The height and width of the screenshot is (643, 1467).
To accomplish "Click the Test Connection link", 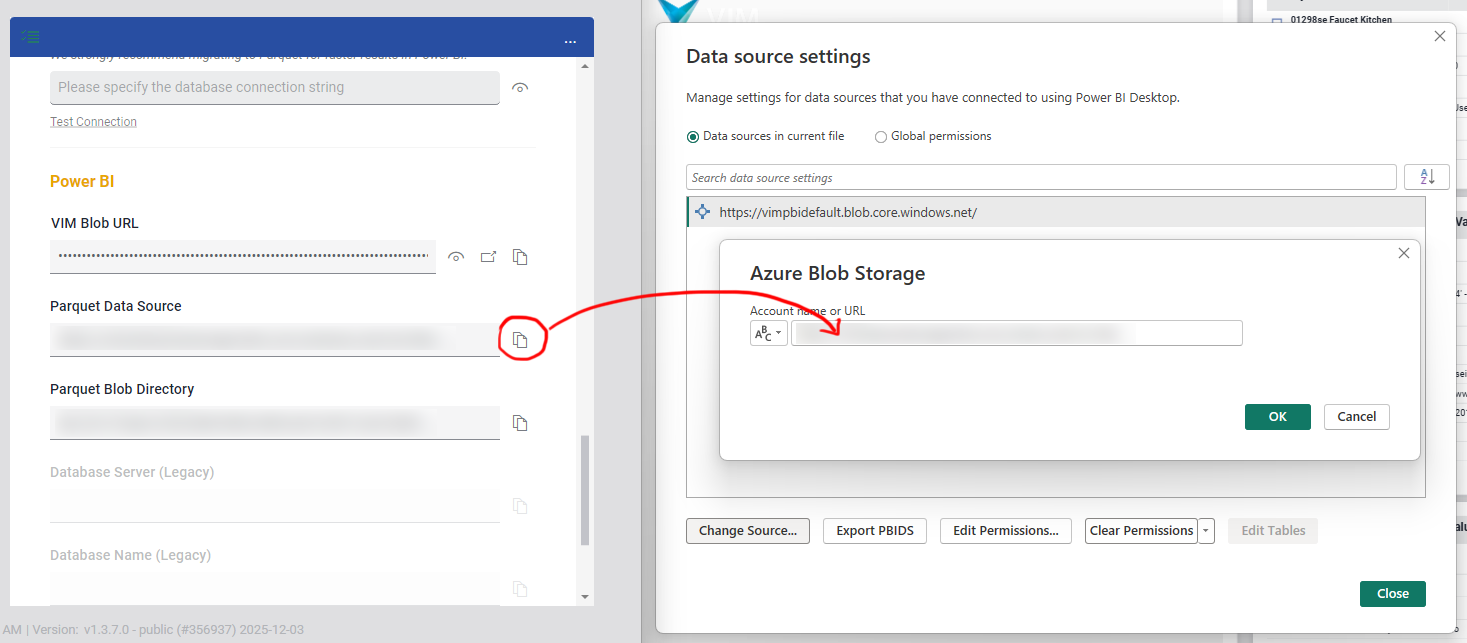I will tap(93, 122).
